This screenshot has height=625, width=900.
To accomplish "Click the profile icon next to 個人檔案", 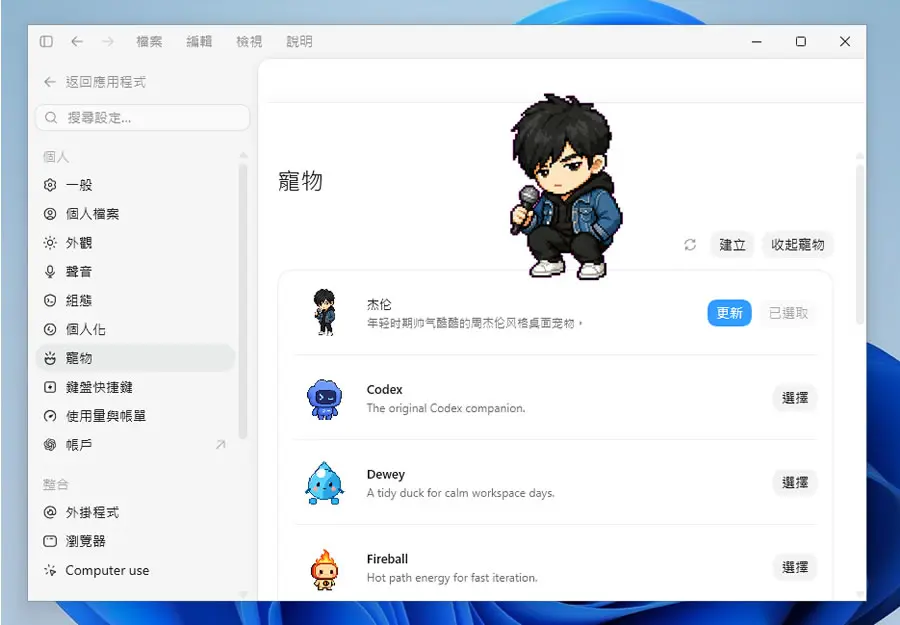I will click(50, 214).
